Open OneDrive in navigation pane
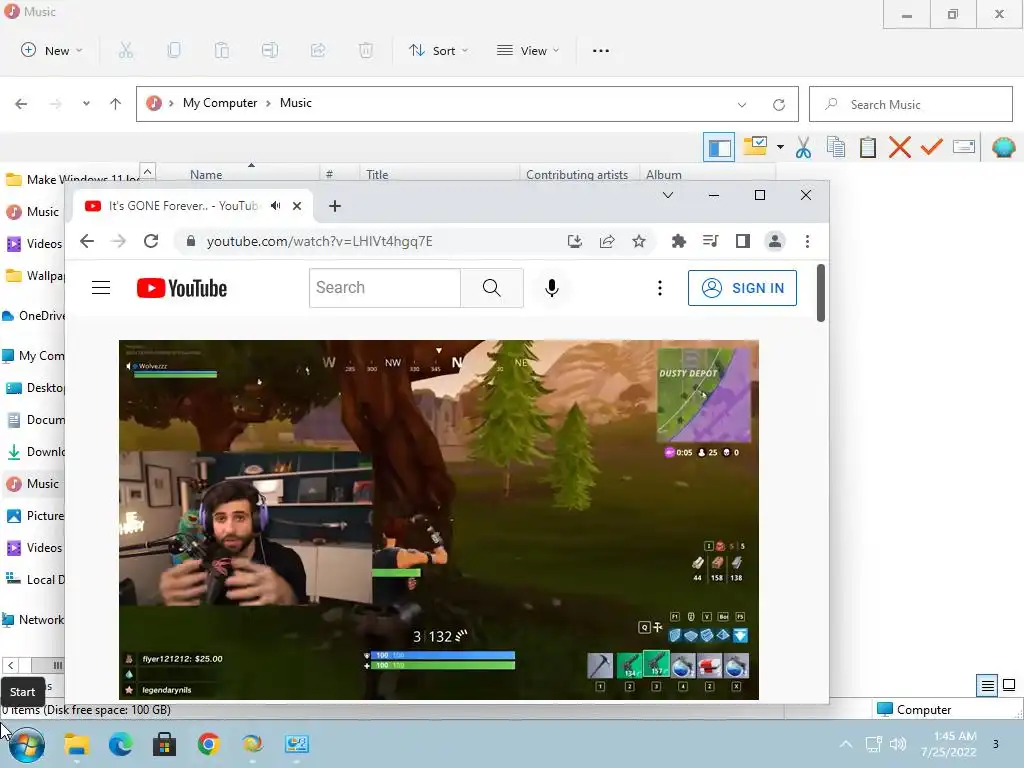The height and width of the screenshot is (768, 1024). point(34,316)
